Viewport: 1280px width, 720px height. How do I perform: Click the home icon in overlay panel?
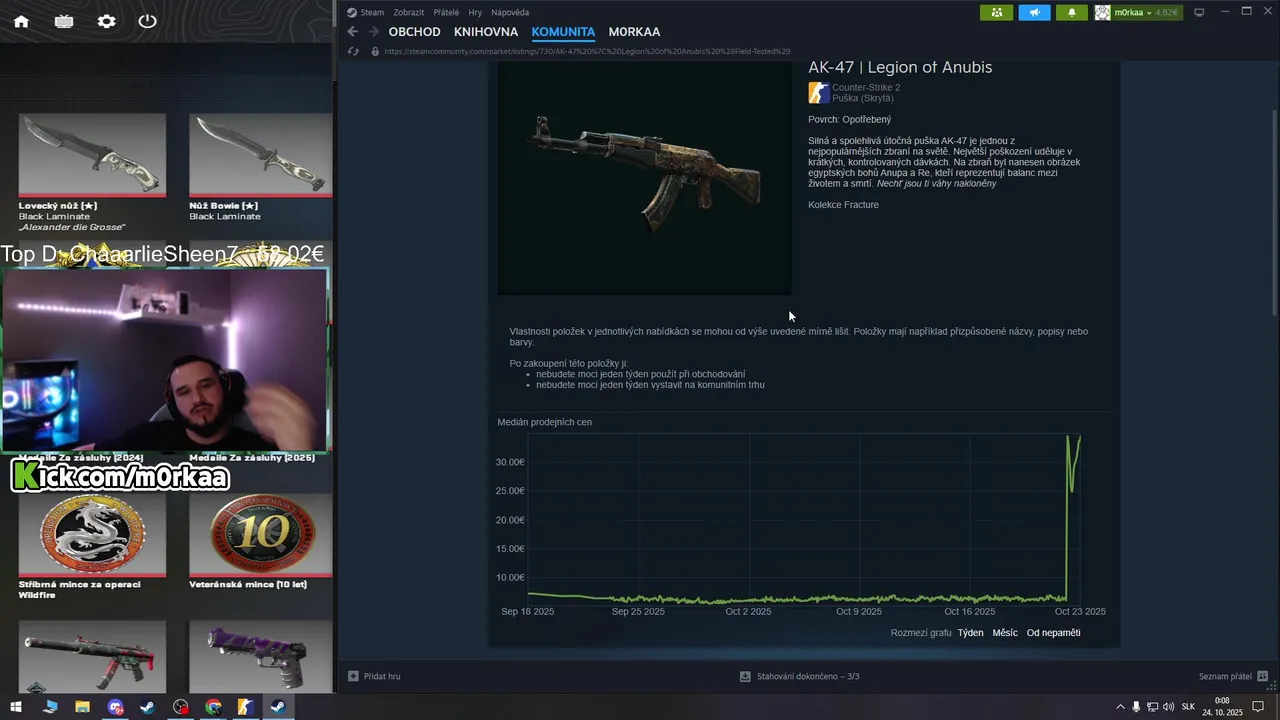21,21
